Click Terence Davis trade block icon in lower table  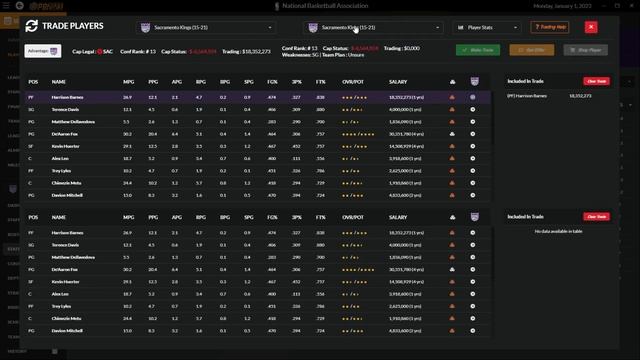point(452,245)
